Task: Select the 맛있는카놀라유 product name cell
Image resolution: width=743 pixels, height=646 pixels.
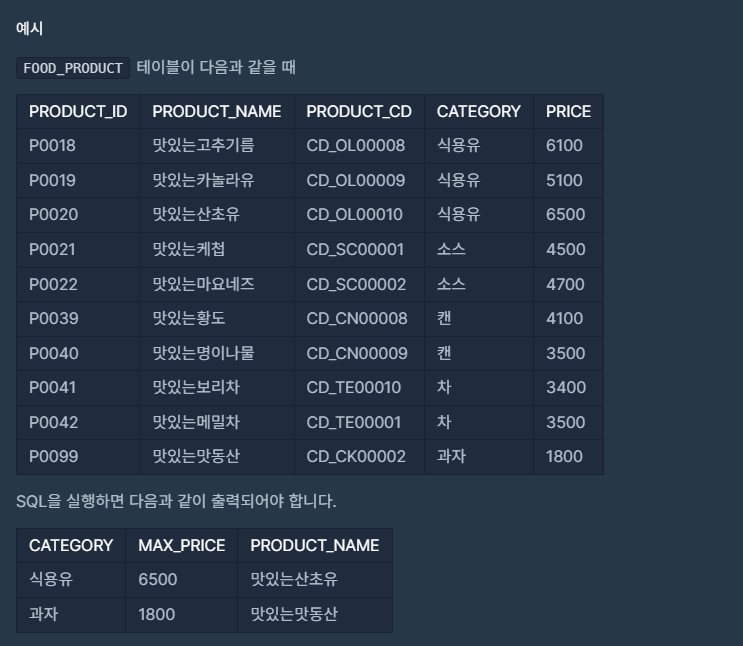Action: click(x=217, y=180)
